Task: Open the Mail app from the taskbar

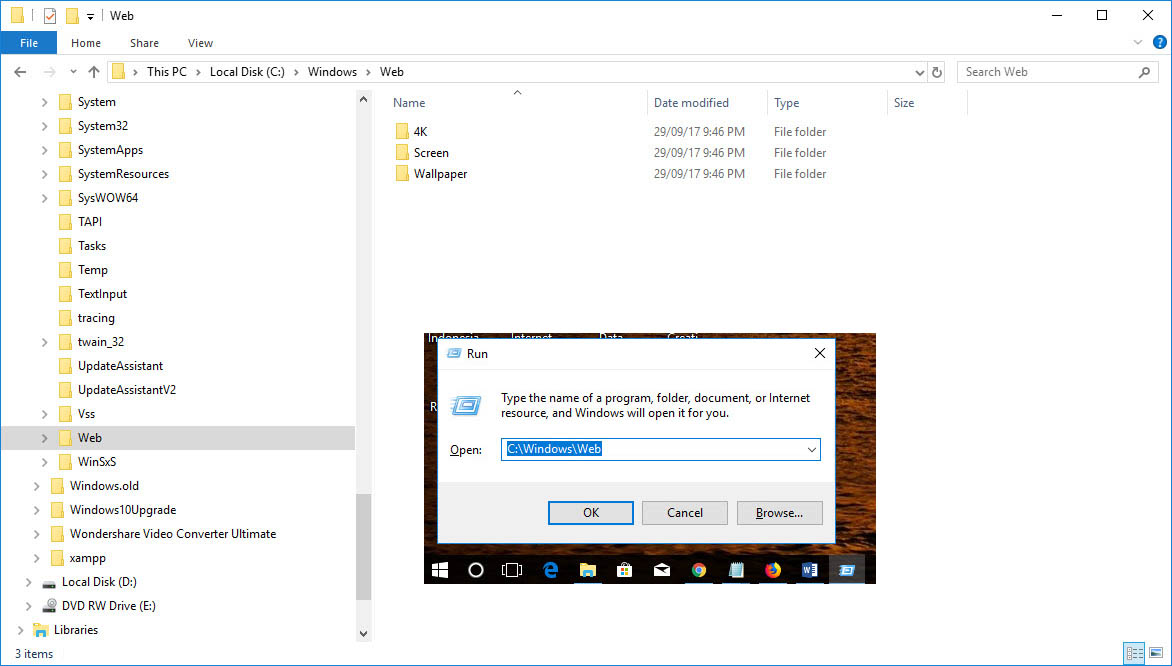Action: 661,569
